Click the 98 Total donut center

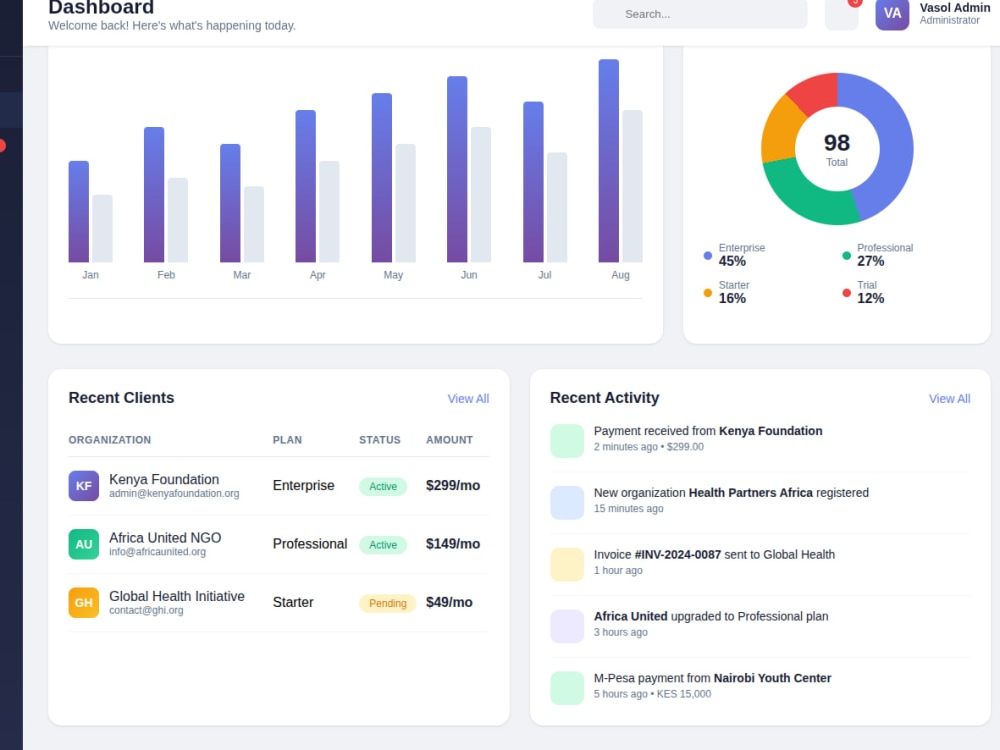pyautogui.click(x=837, y=149)
